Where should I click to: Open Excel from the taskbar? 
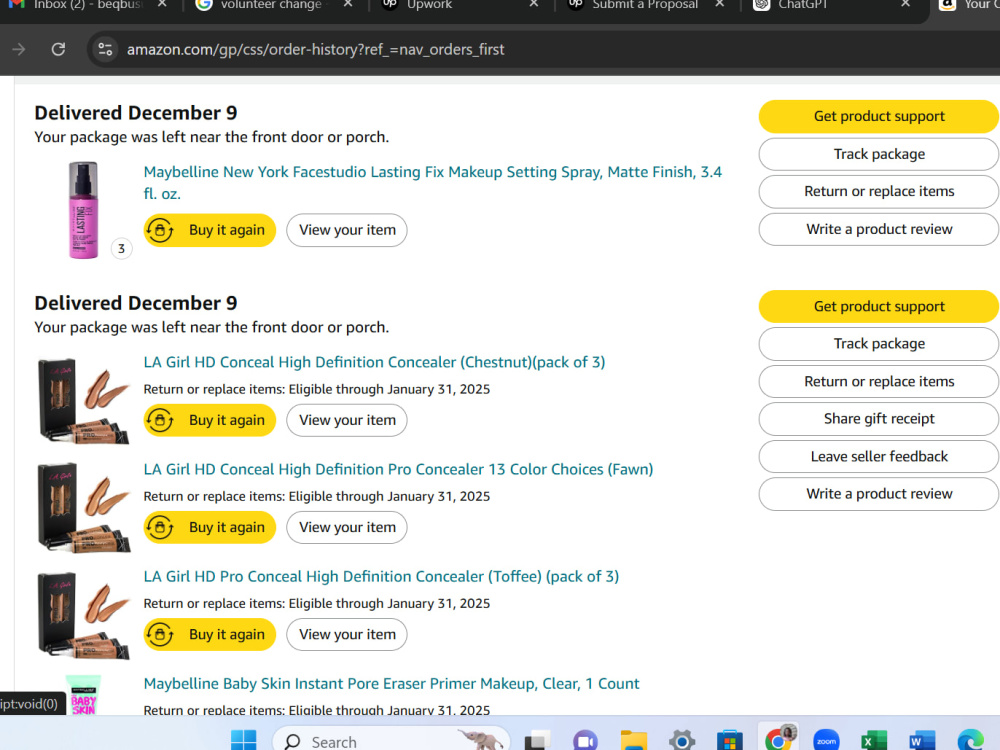click(x=874, y=741)
